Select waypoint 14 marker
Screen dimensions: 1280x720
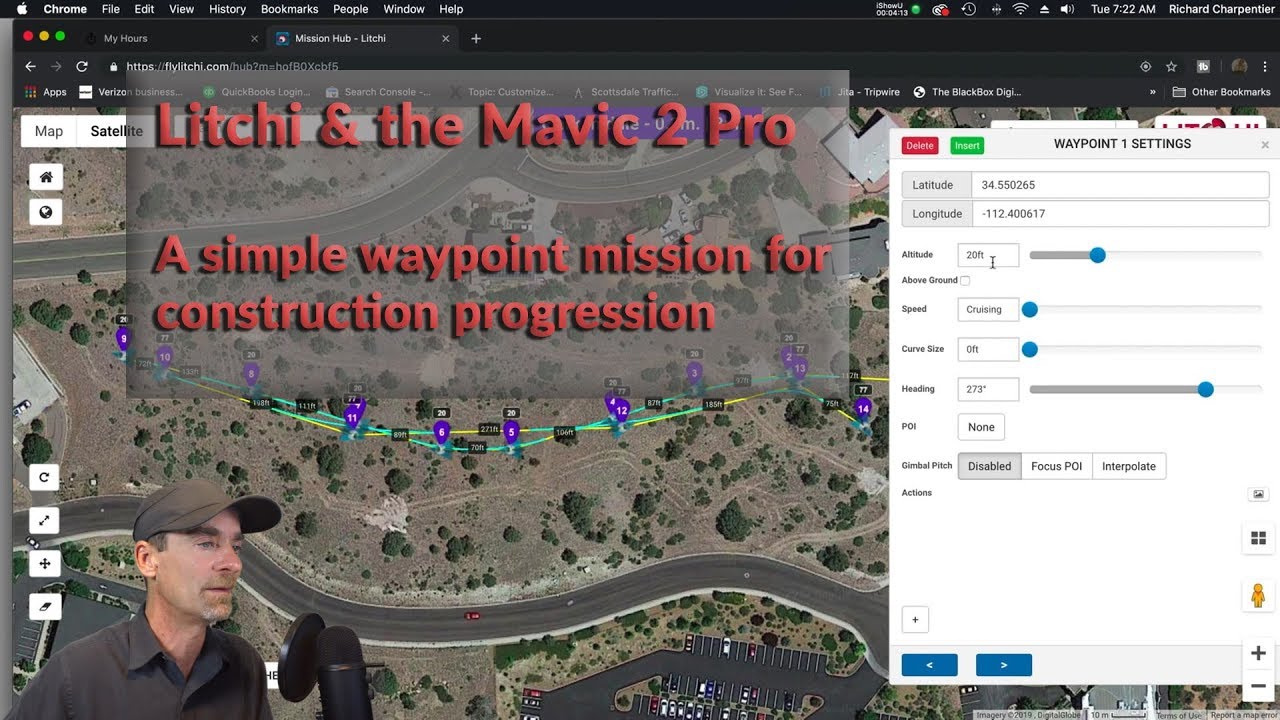click(863, 409)
